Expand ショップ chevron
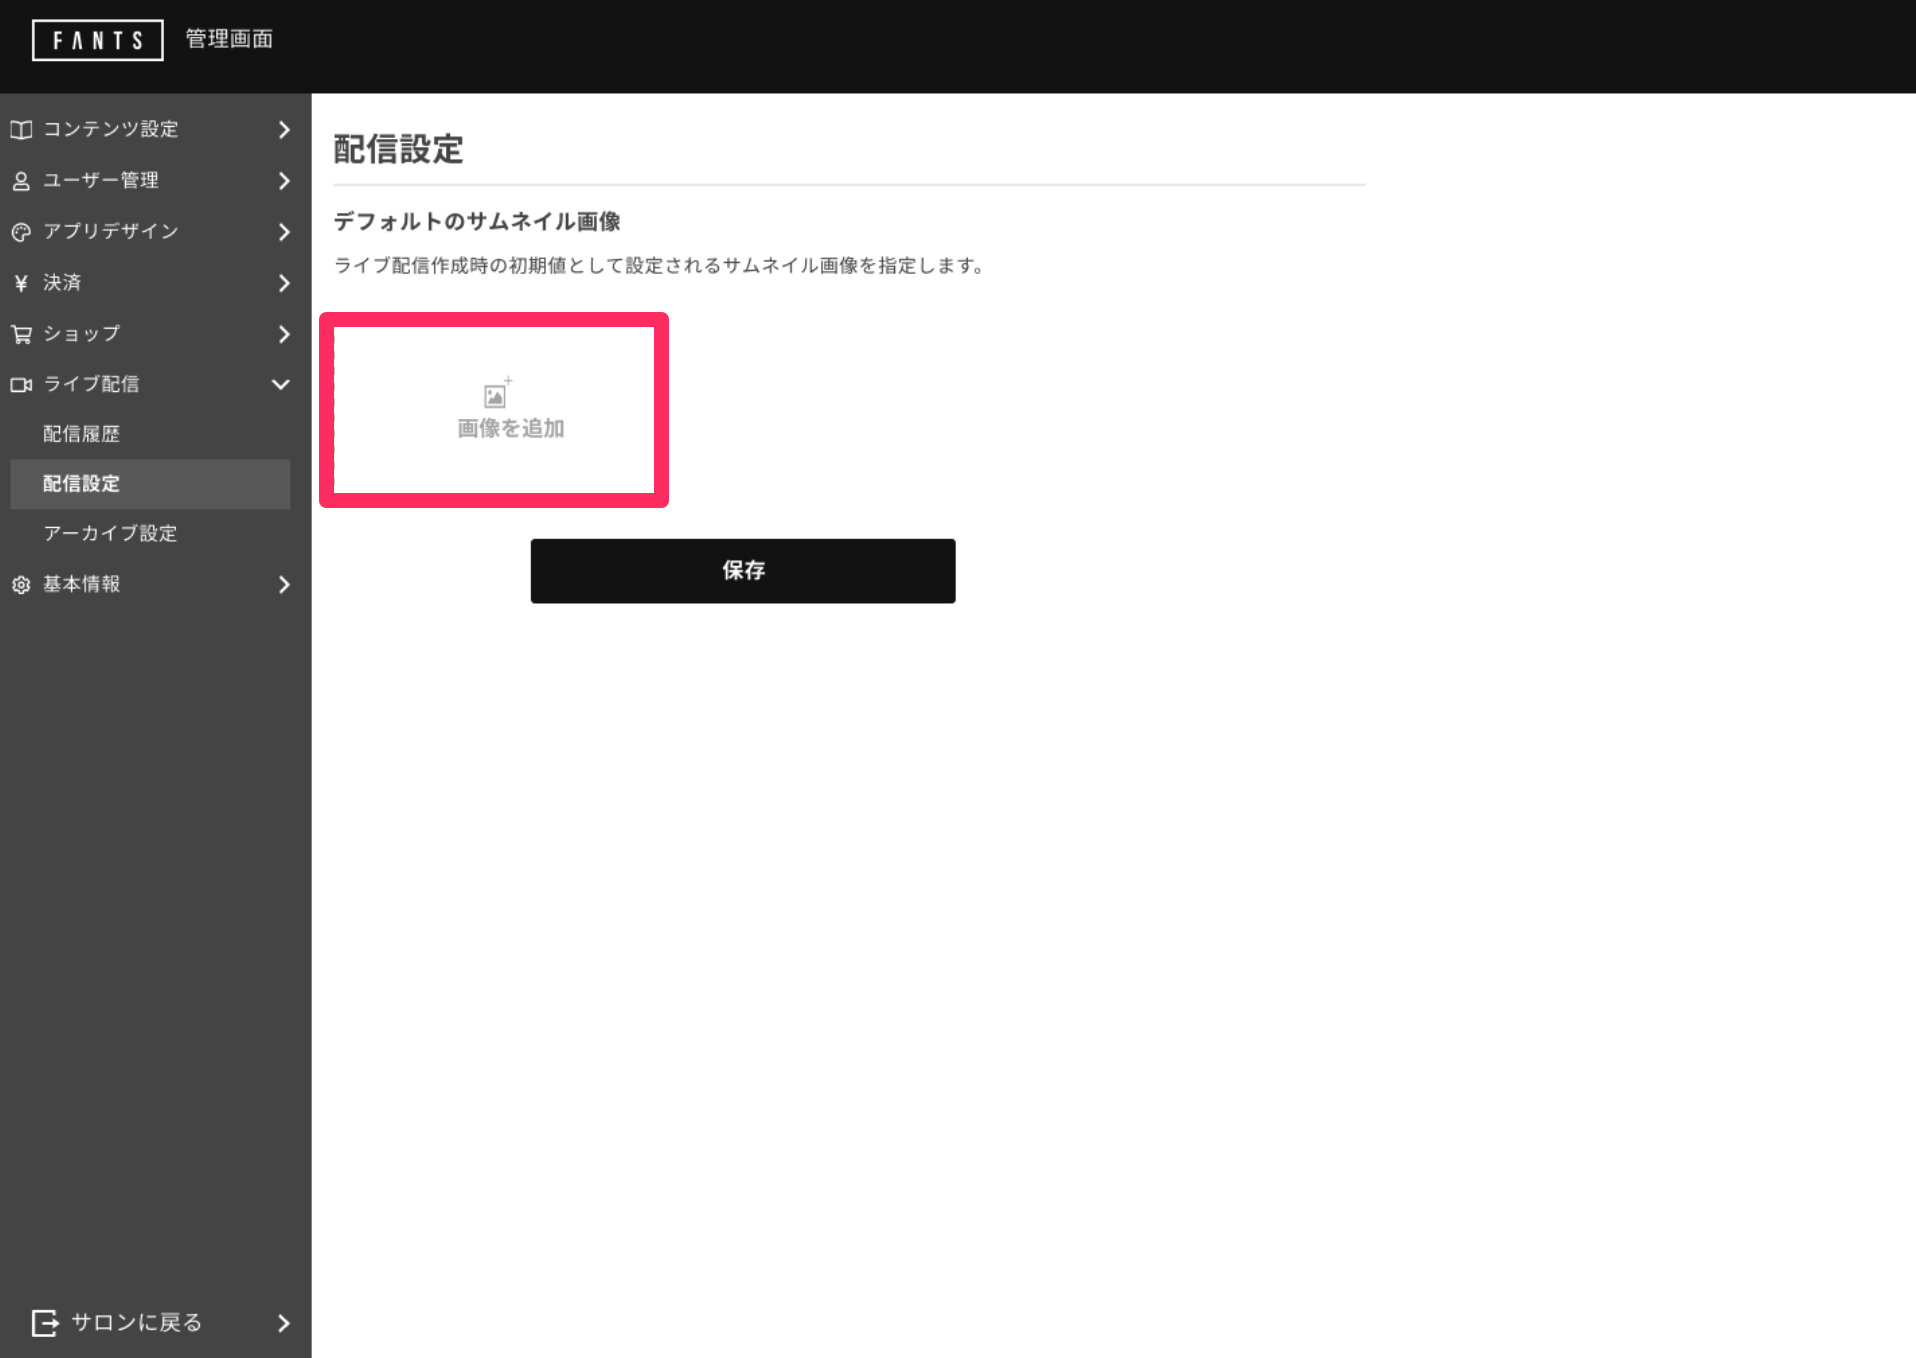 coord(284,334)
